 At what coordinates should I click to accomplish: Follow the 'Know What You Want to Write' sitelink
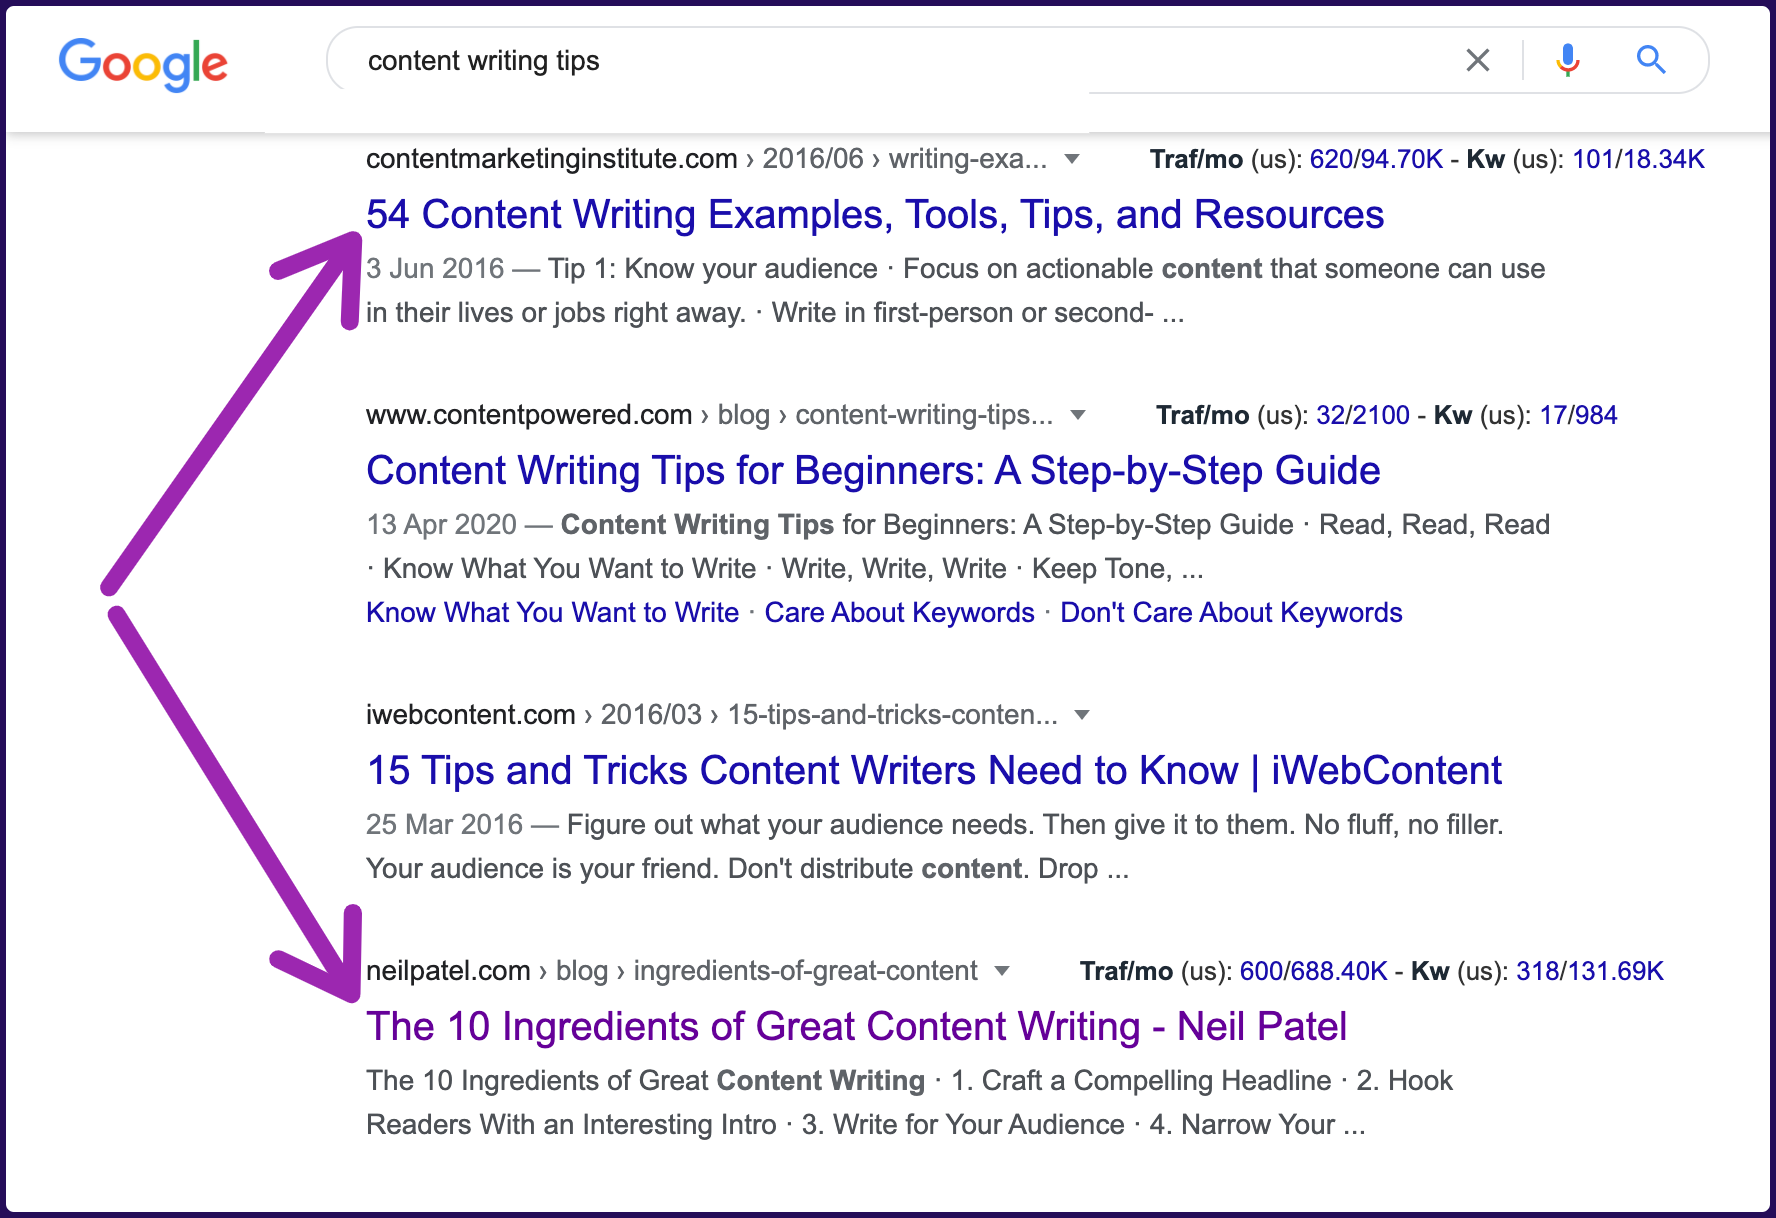pos(552,613)
